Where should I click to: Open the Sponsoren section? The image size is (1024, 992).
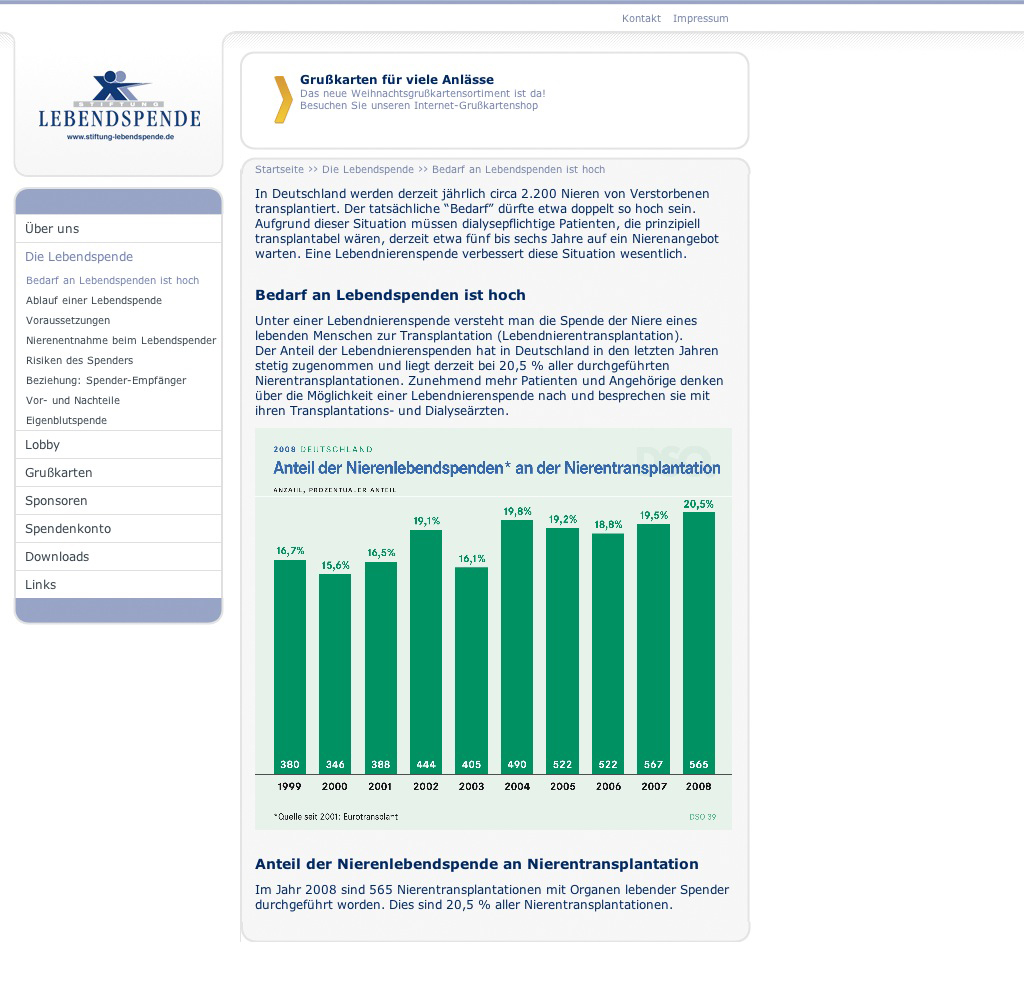(x=118, y=501)
